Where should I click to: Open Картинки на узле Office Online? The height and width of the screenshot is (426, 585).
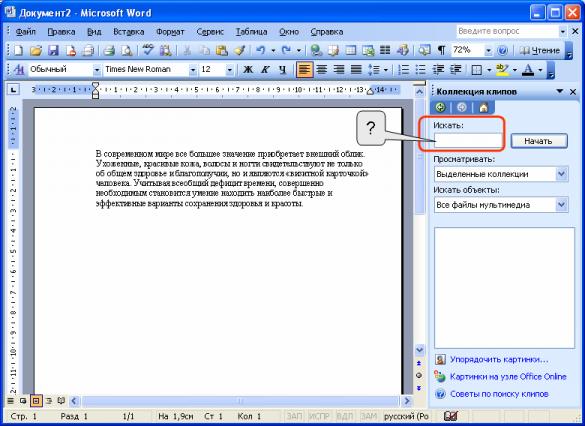[x=508, y=377]
